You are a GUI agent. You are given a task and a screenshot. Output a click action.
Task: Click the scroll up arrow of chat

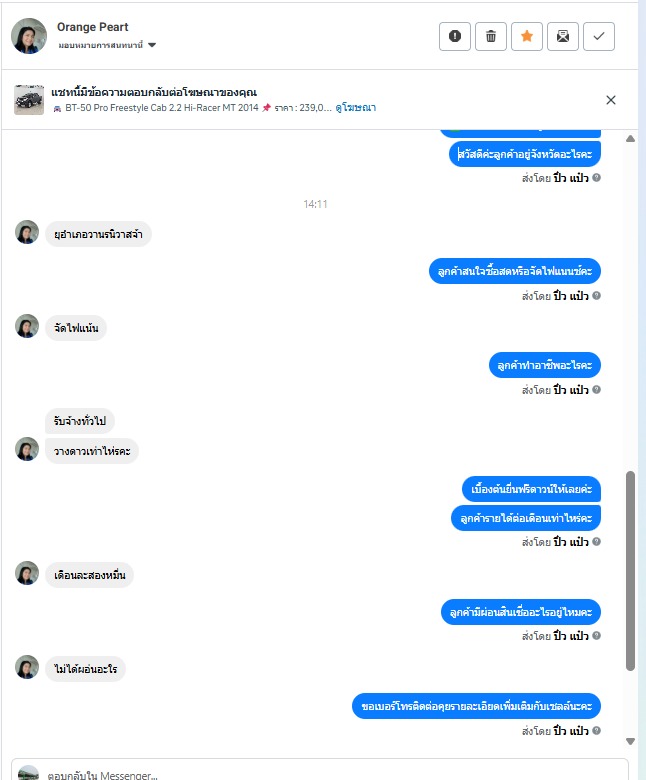tap(630, 139)
